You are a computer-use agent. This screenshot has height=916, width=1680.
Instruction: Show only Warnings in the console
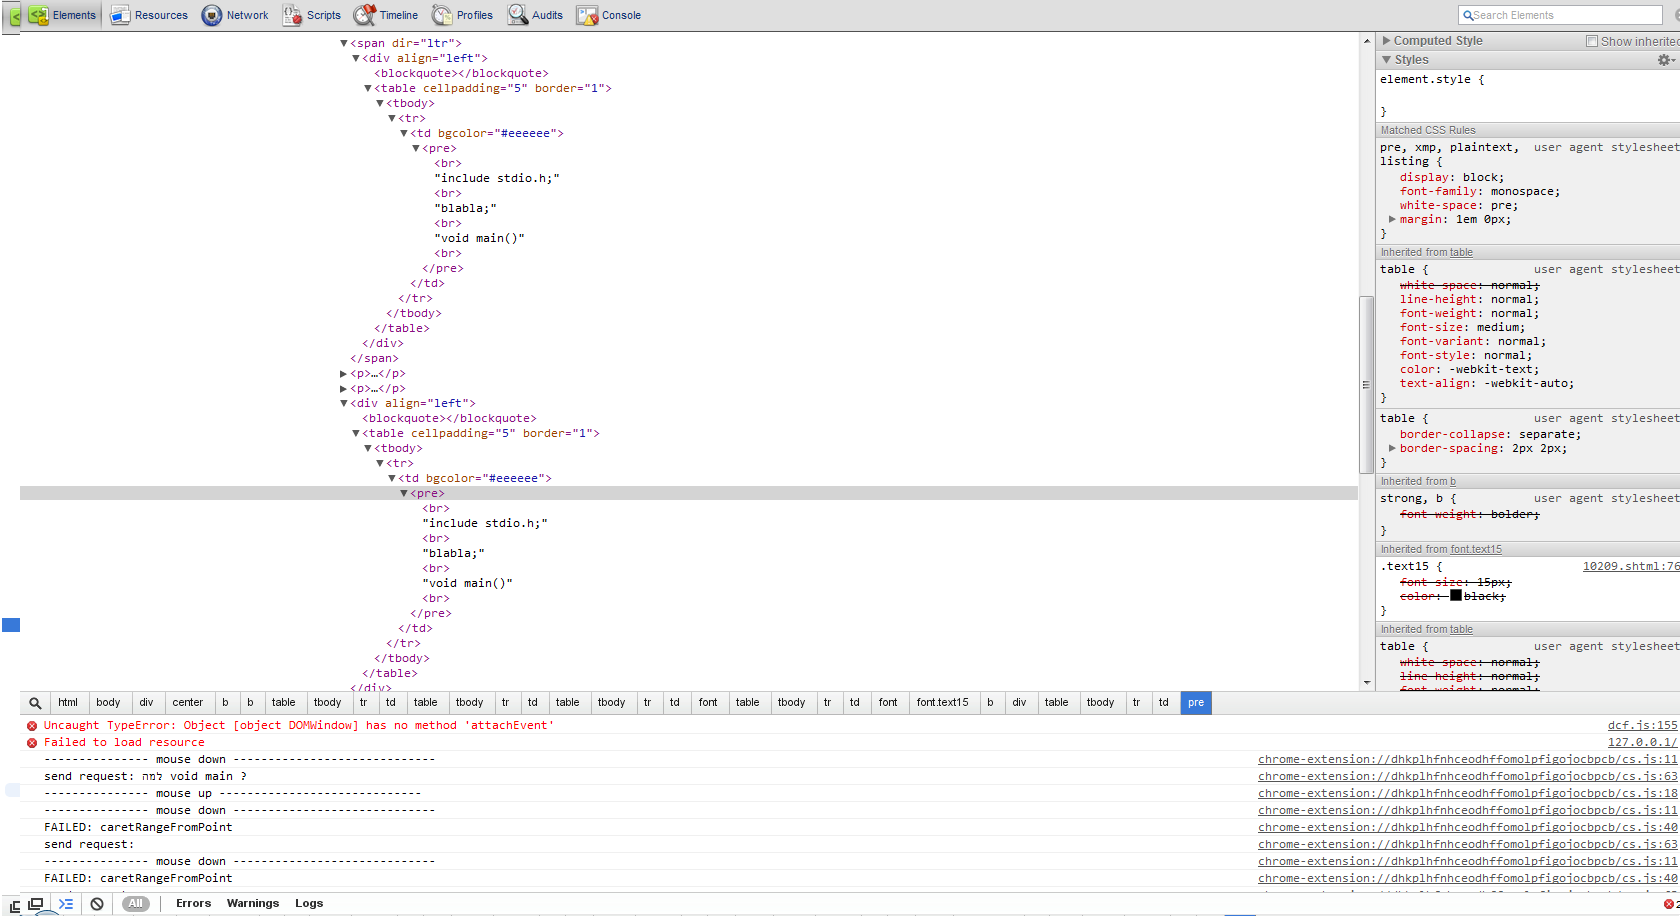point(253,904)
